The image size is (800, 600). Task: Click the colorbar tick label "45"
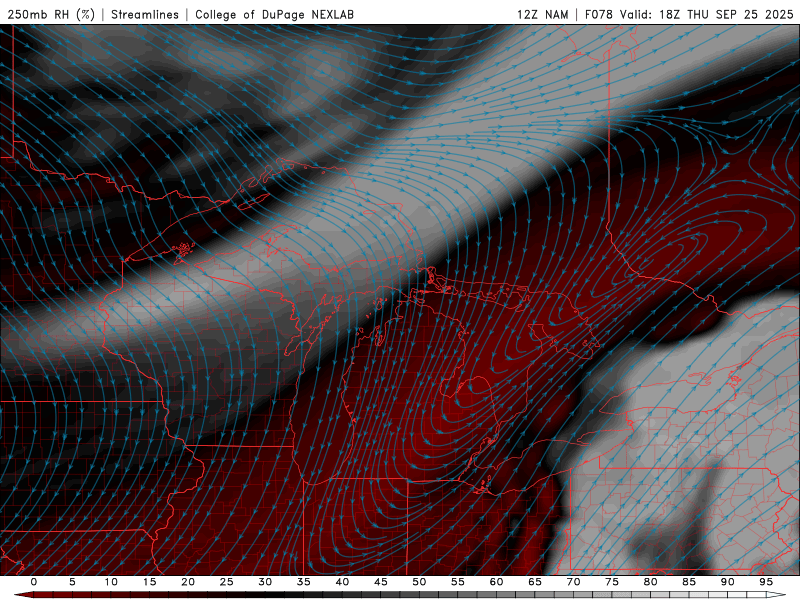pyautogui.click(x=381, y=582)
